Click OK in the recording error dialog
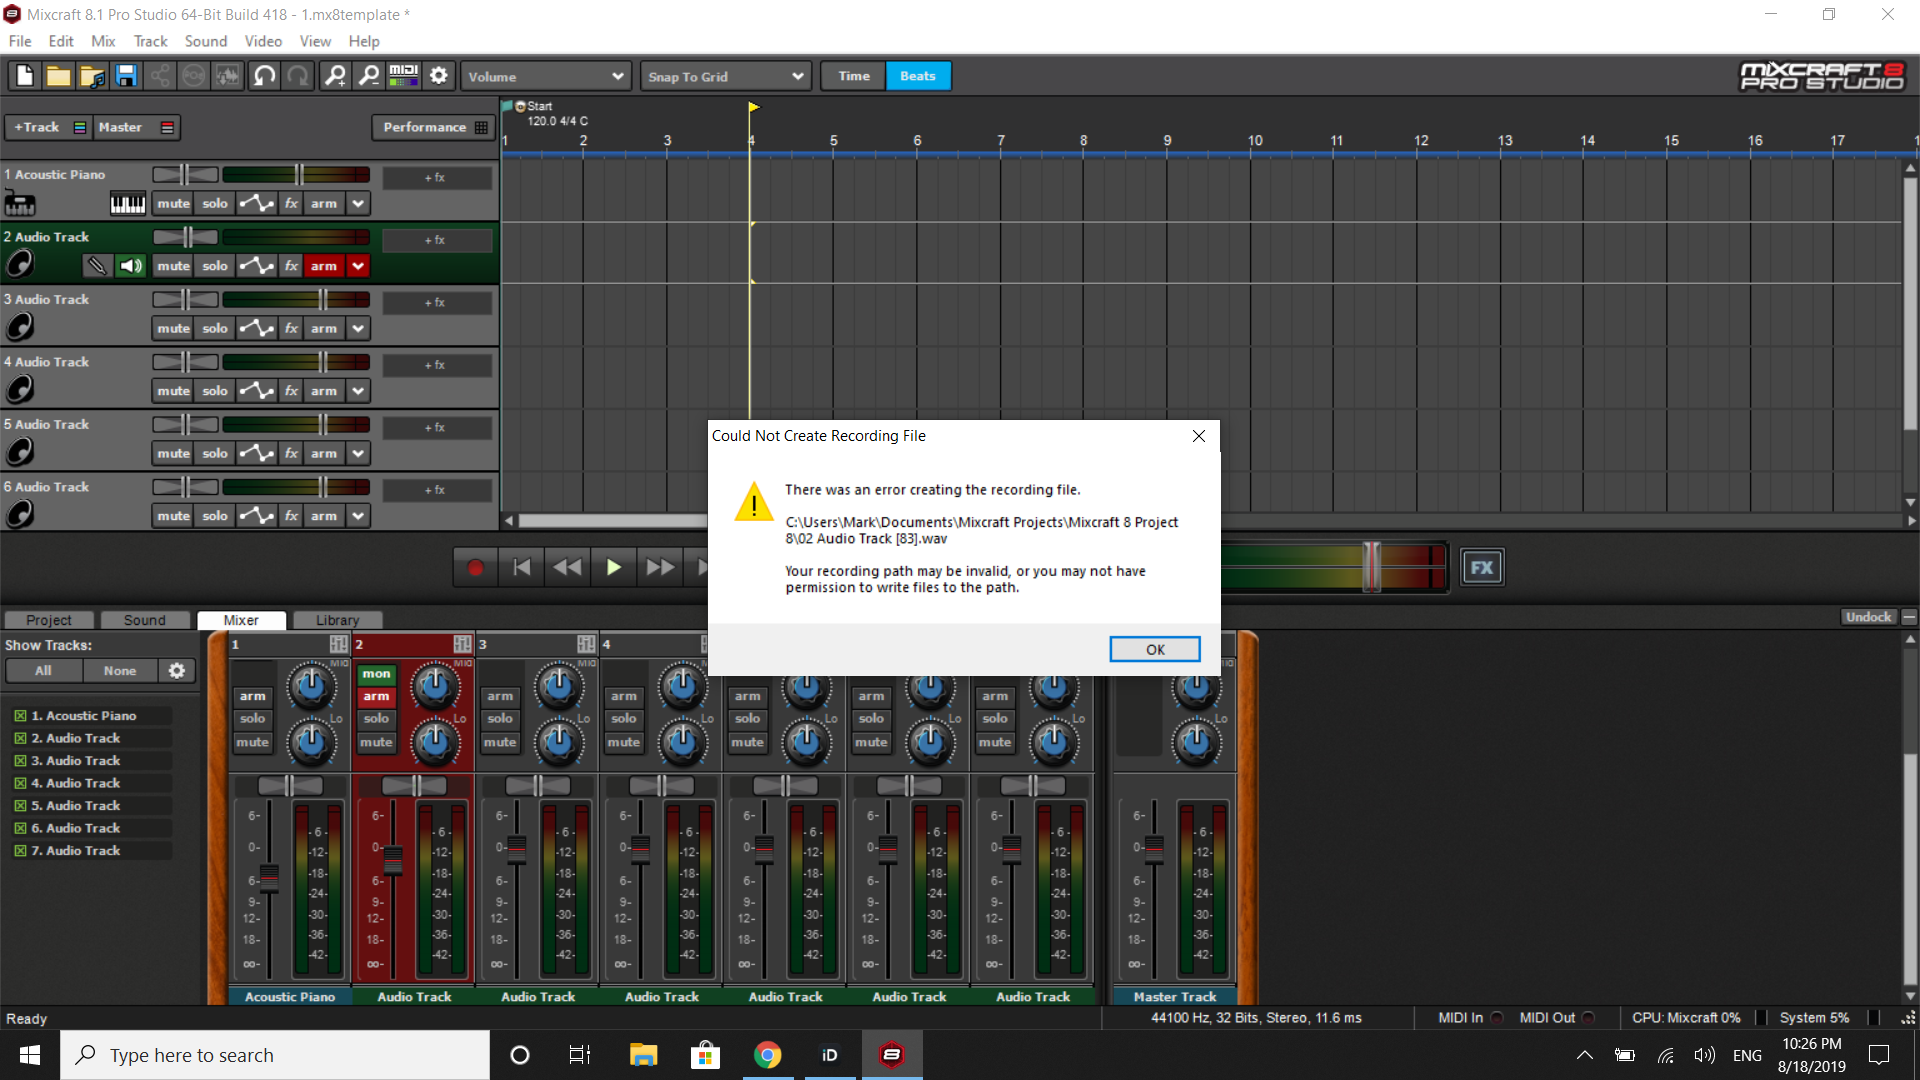The width and height of the screenshot is (1920, 1080). 1155,649
